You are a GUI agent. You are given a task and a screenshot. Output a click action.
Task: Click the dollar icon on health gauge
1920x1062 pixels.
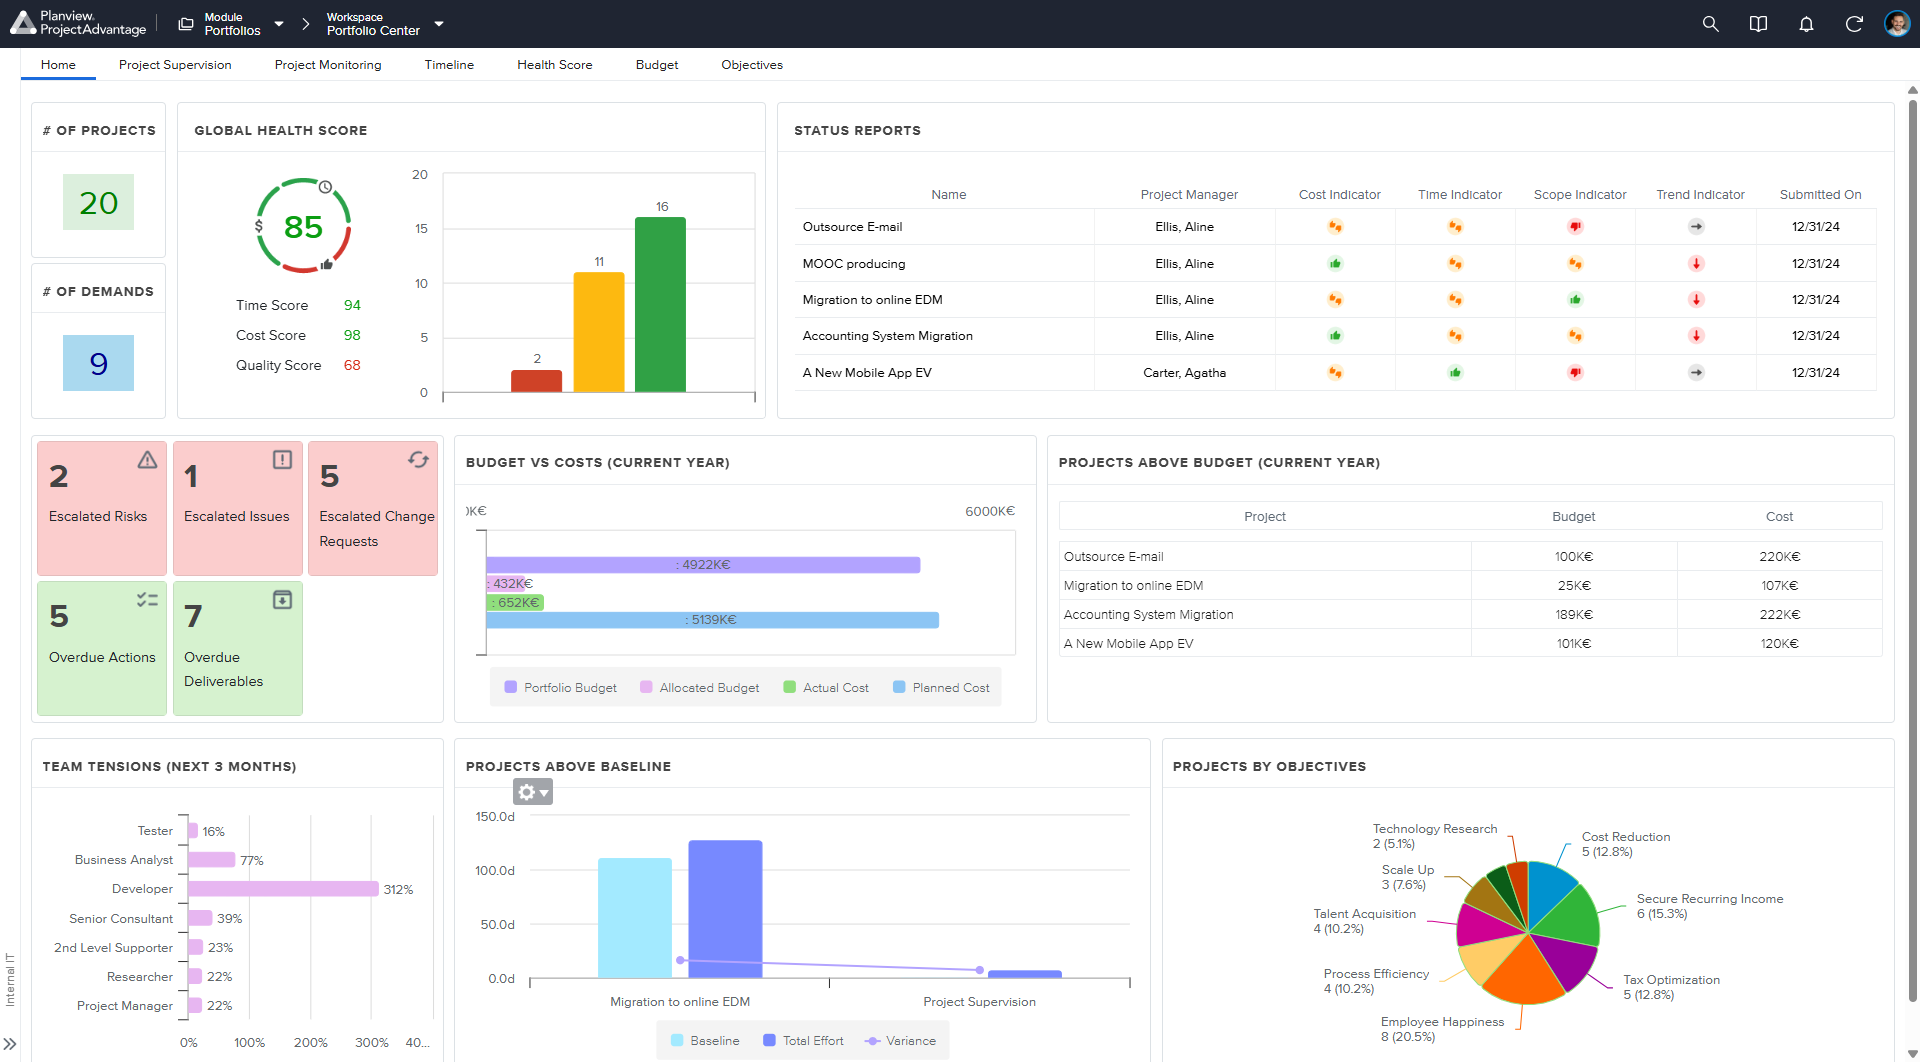point(259,226)
